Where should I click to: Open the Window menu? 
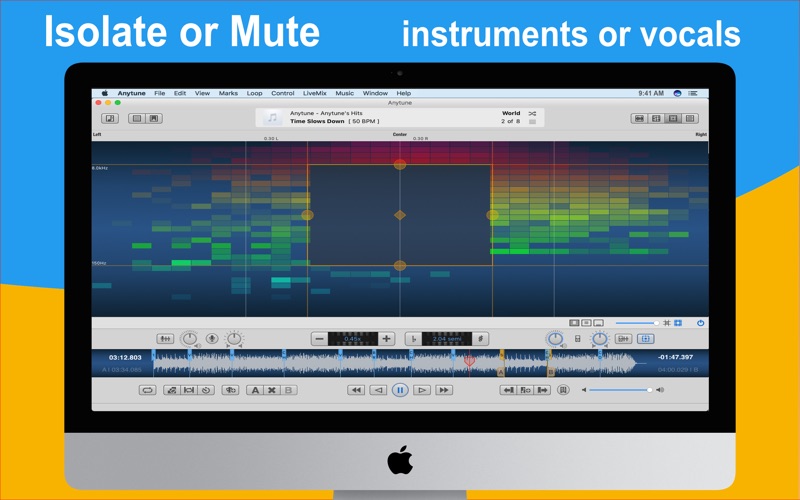[376, 93]
